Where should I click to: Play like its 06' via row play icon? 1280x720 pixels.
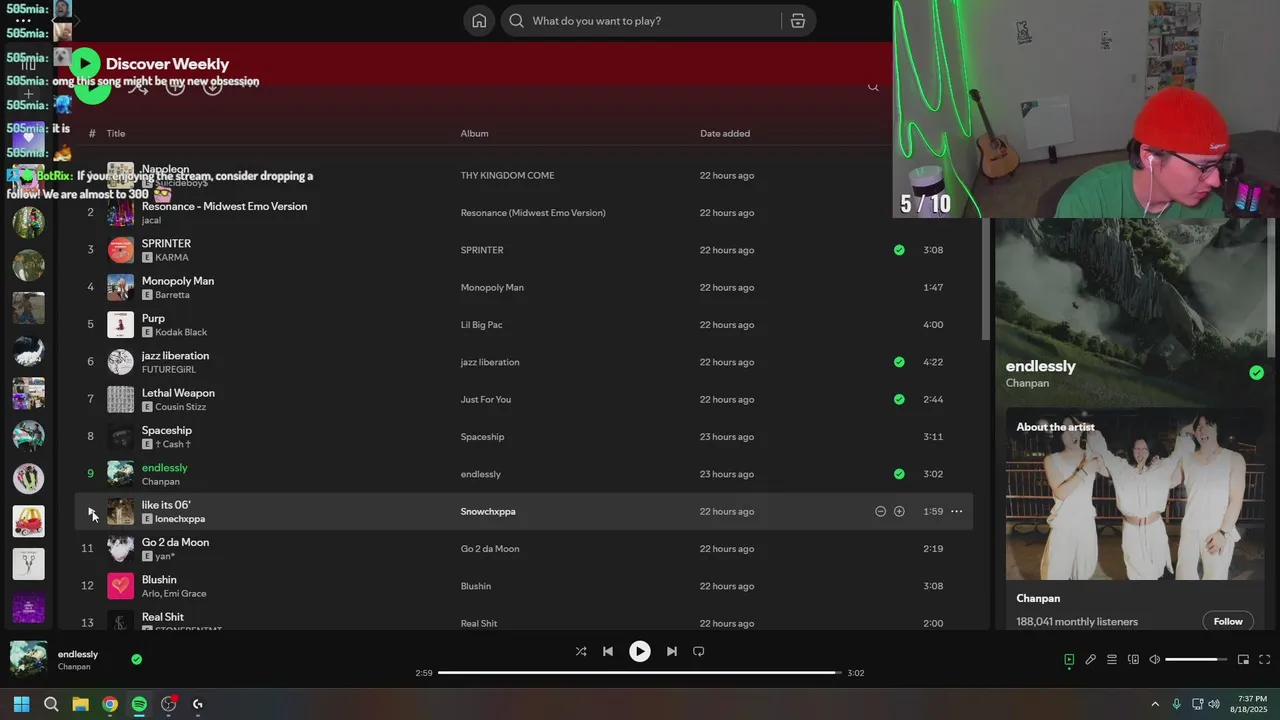(x=90, y=512)
